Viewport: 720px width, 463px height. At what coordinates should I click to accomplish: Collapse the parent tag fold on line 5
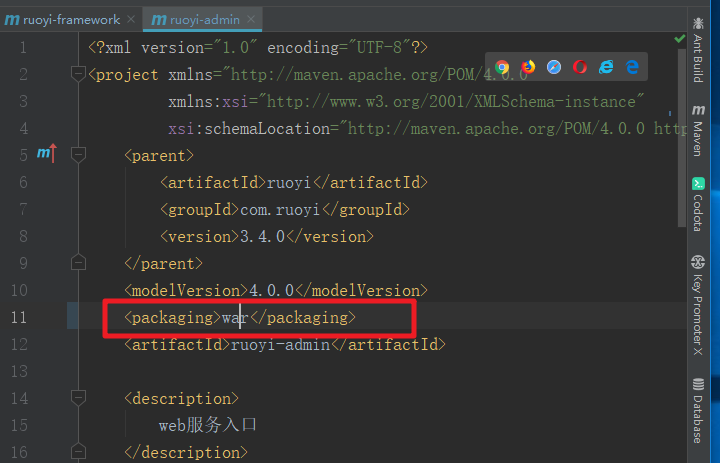click(x=78, y=155)
